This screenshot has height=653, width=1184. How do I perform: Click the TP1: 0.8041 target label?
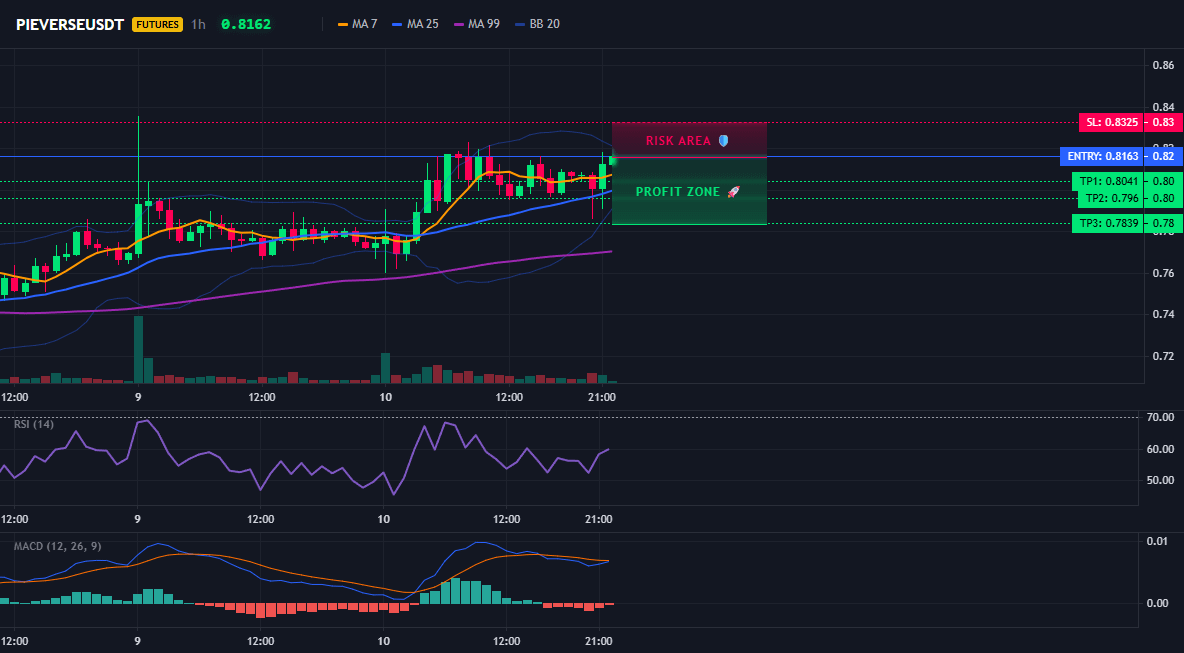pos(1106,181)
